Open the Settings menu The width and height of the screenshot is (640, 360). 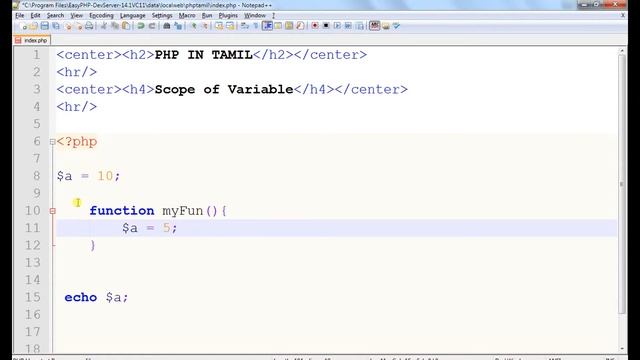tap(162, 16)
